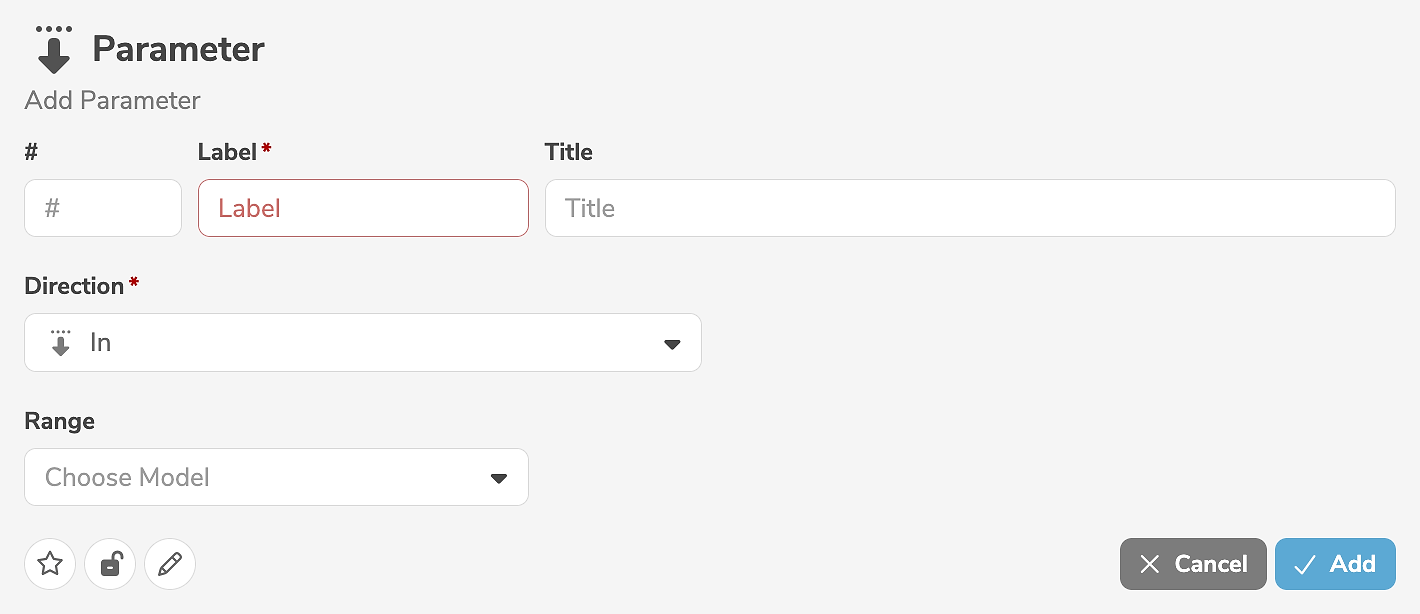This screenshot has height=614, width=1420.
Task: Click the pencil edit icon button
Action: 170,564
